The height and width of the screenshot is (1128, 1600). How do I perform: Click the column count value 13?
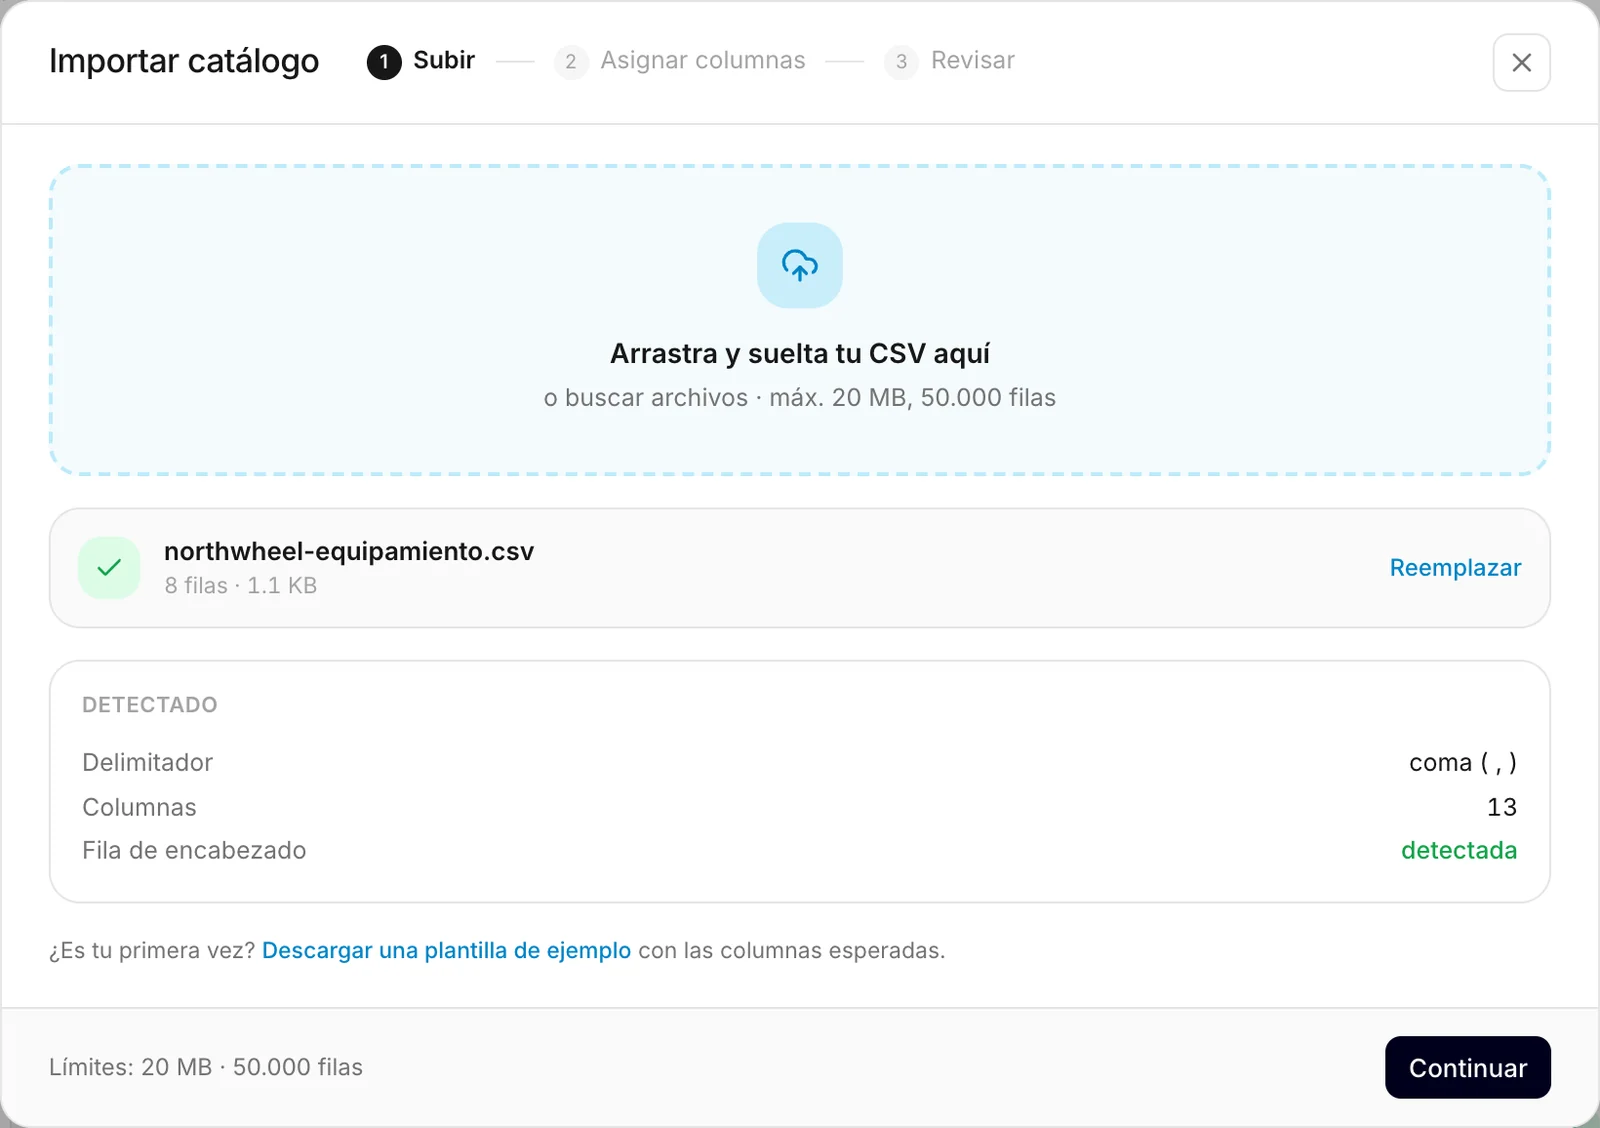(x=1502, y=807)
